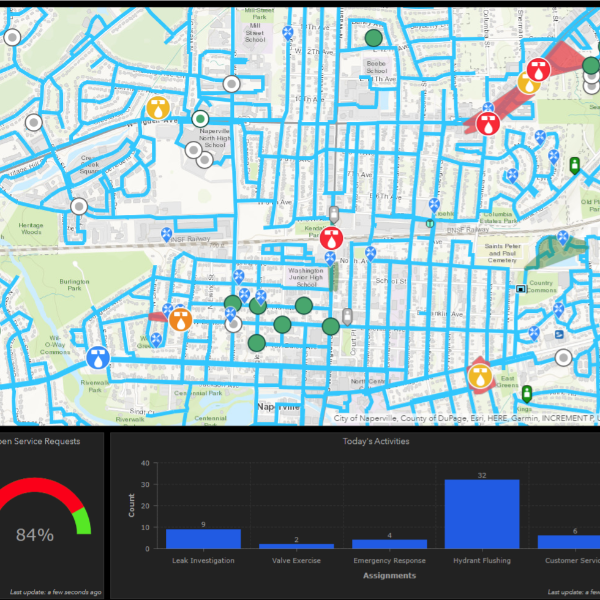The width and height of the screenshot is (600, 600).
Task: Open the red water marker at lower end of red highlighted main
Action: click(488, 124)
